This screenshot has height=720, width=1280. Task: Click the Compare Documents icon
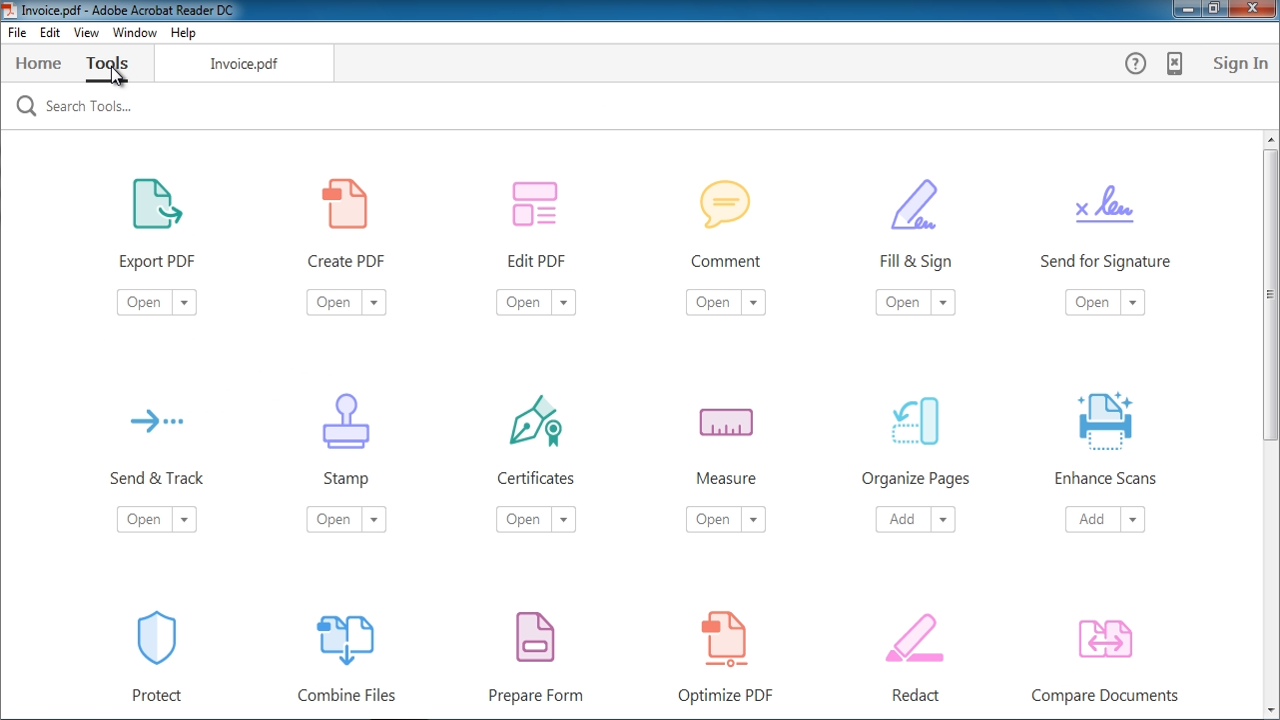click(x=1105, y=638)
